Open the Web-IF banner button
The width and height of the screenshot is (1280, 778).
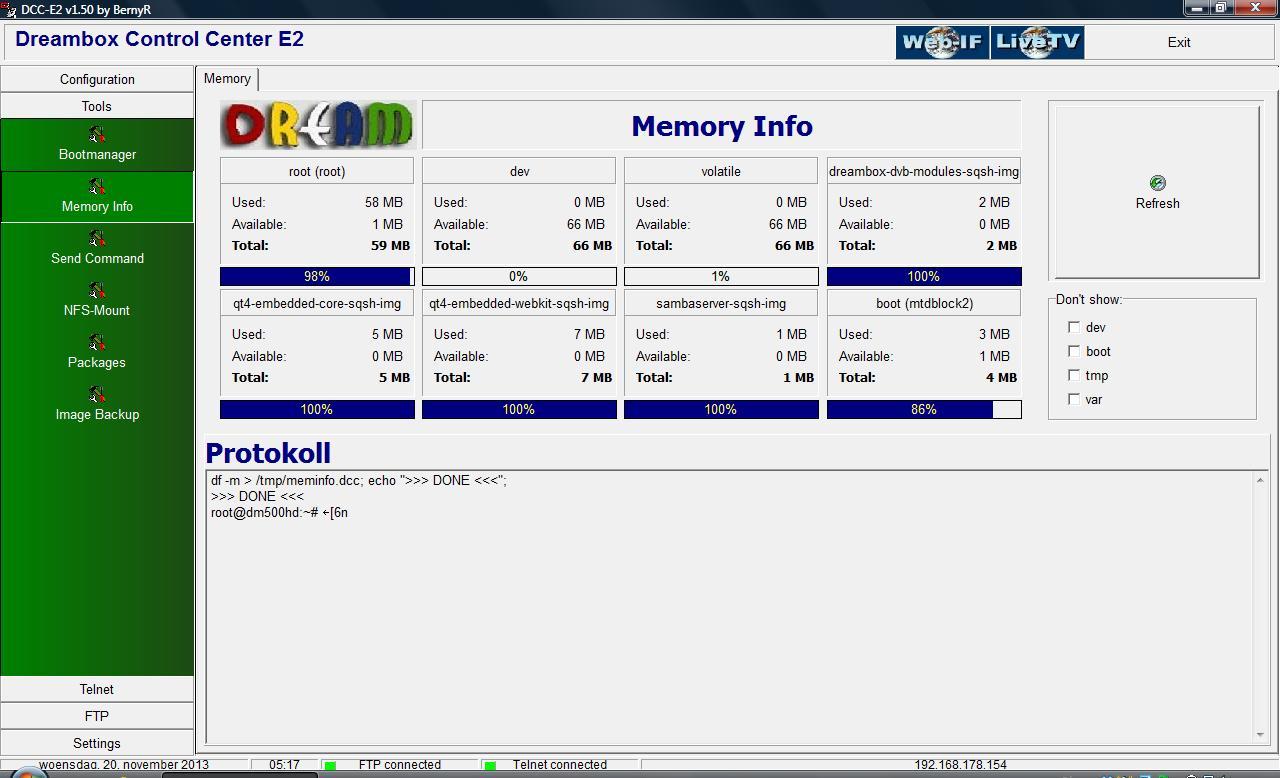(942, 42)
